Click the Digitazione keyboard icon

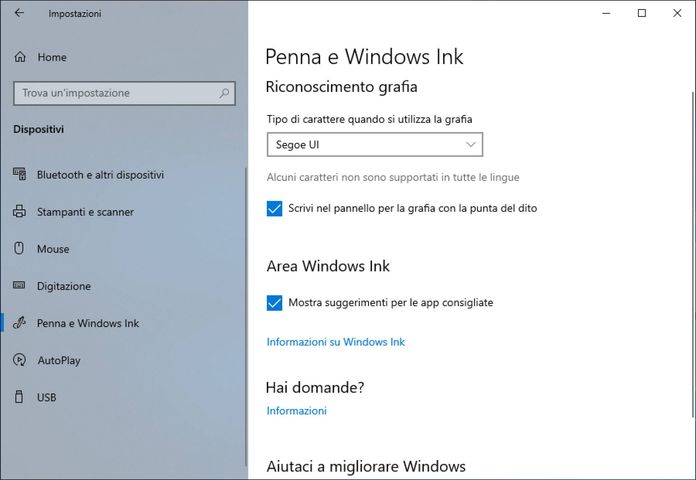click(x=19, y=286)
